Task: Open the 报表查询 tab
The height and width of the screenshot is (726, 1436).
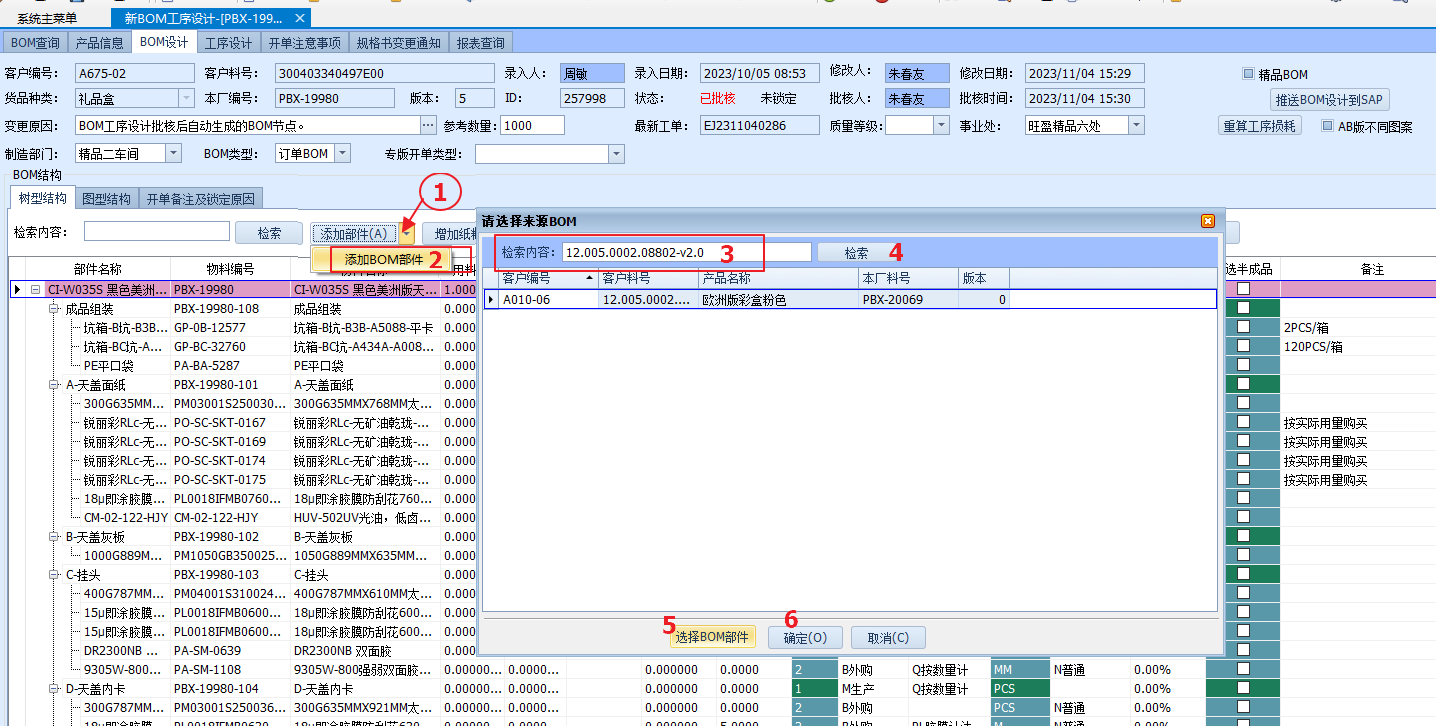Action: (x=481, y=42)
